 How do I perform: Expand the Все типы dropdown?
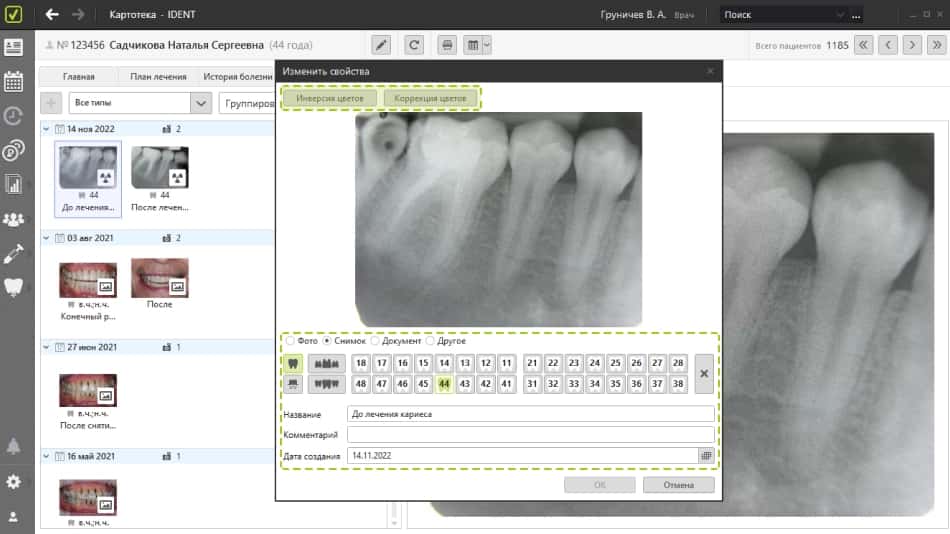tap(201, 104)
